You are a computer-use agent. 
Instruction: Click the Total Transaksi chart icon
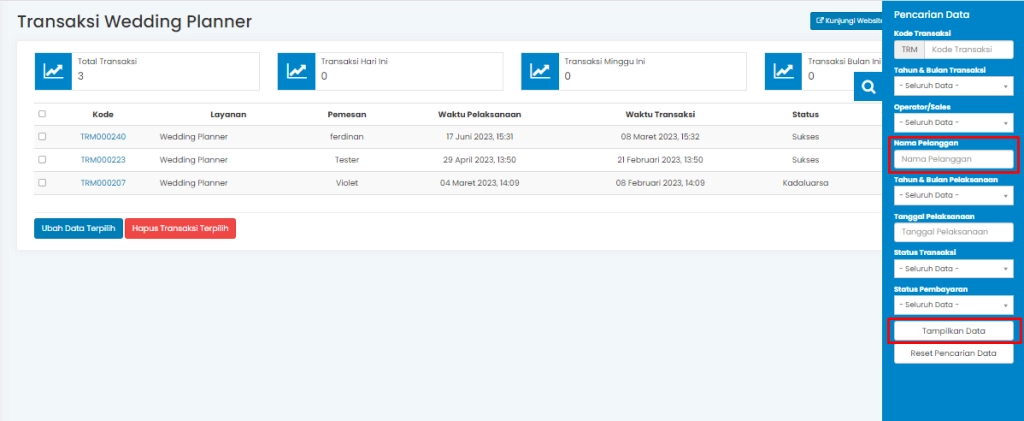point(53,71)
